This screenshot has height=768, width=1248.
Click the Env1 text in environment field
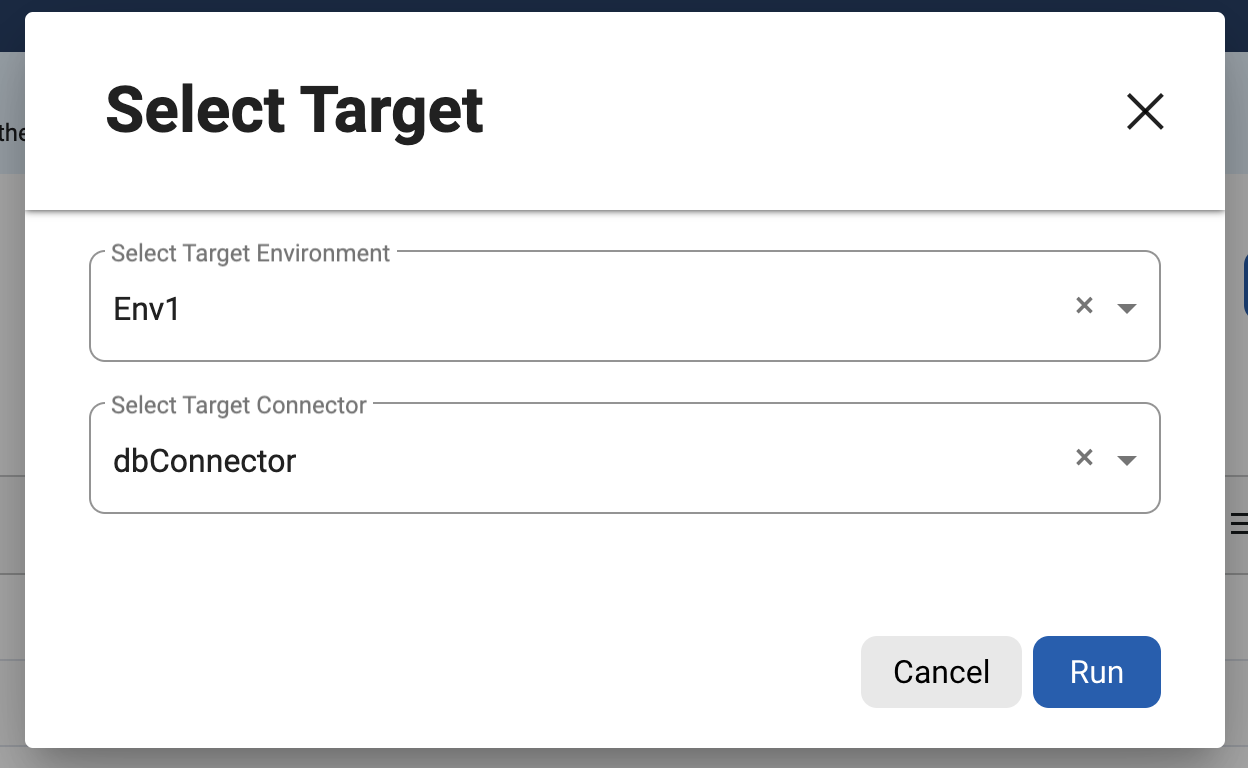point(147,309)
